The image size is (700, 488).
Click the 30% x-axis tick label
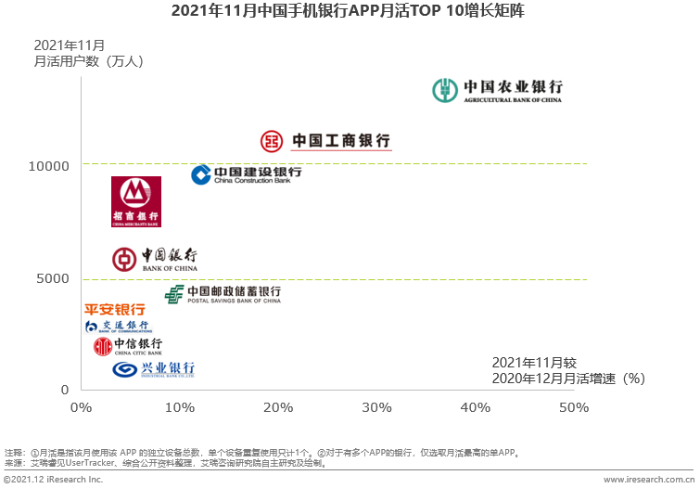377,407
